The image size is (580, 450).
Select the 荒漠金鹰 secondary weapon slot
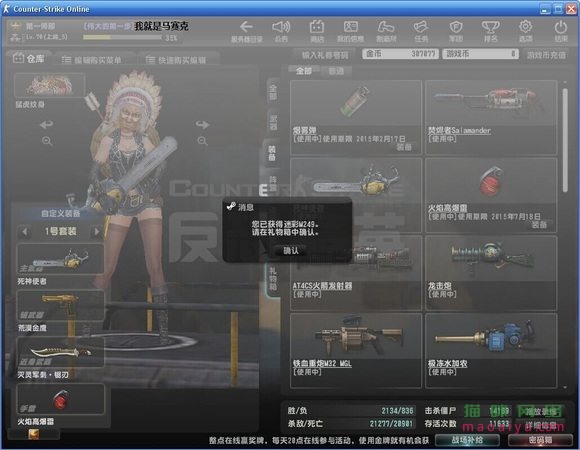click(61, 305)
